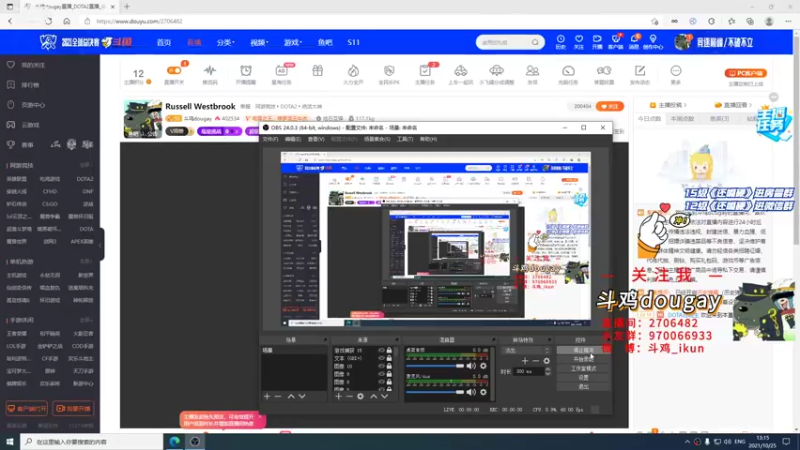Open OBS 场景集合(S) menu
The height and width of the screenshot is (450, 800).
point(377,139)
